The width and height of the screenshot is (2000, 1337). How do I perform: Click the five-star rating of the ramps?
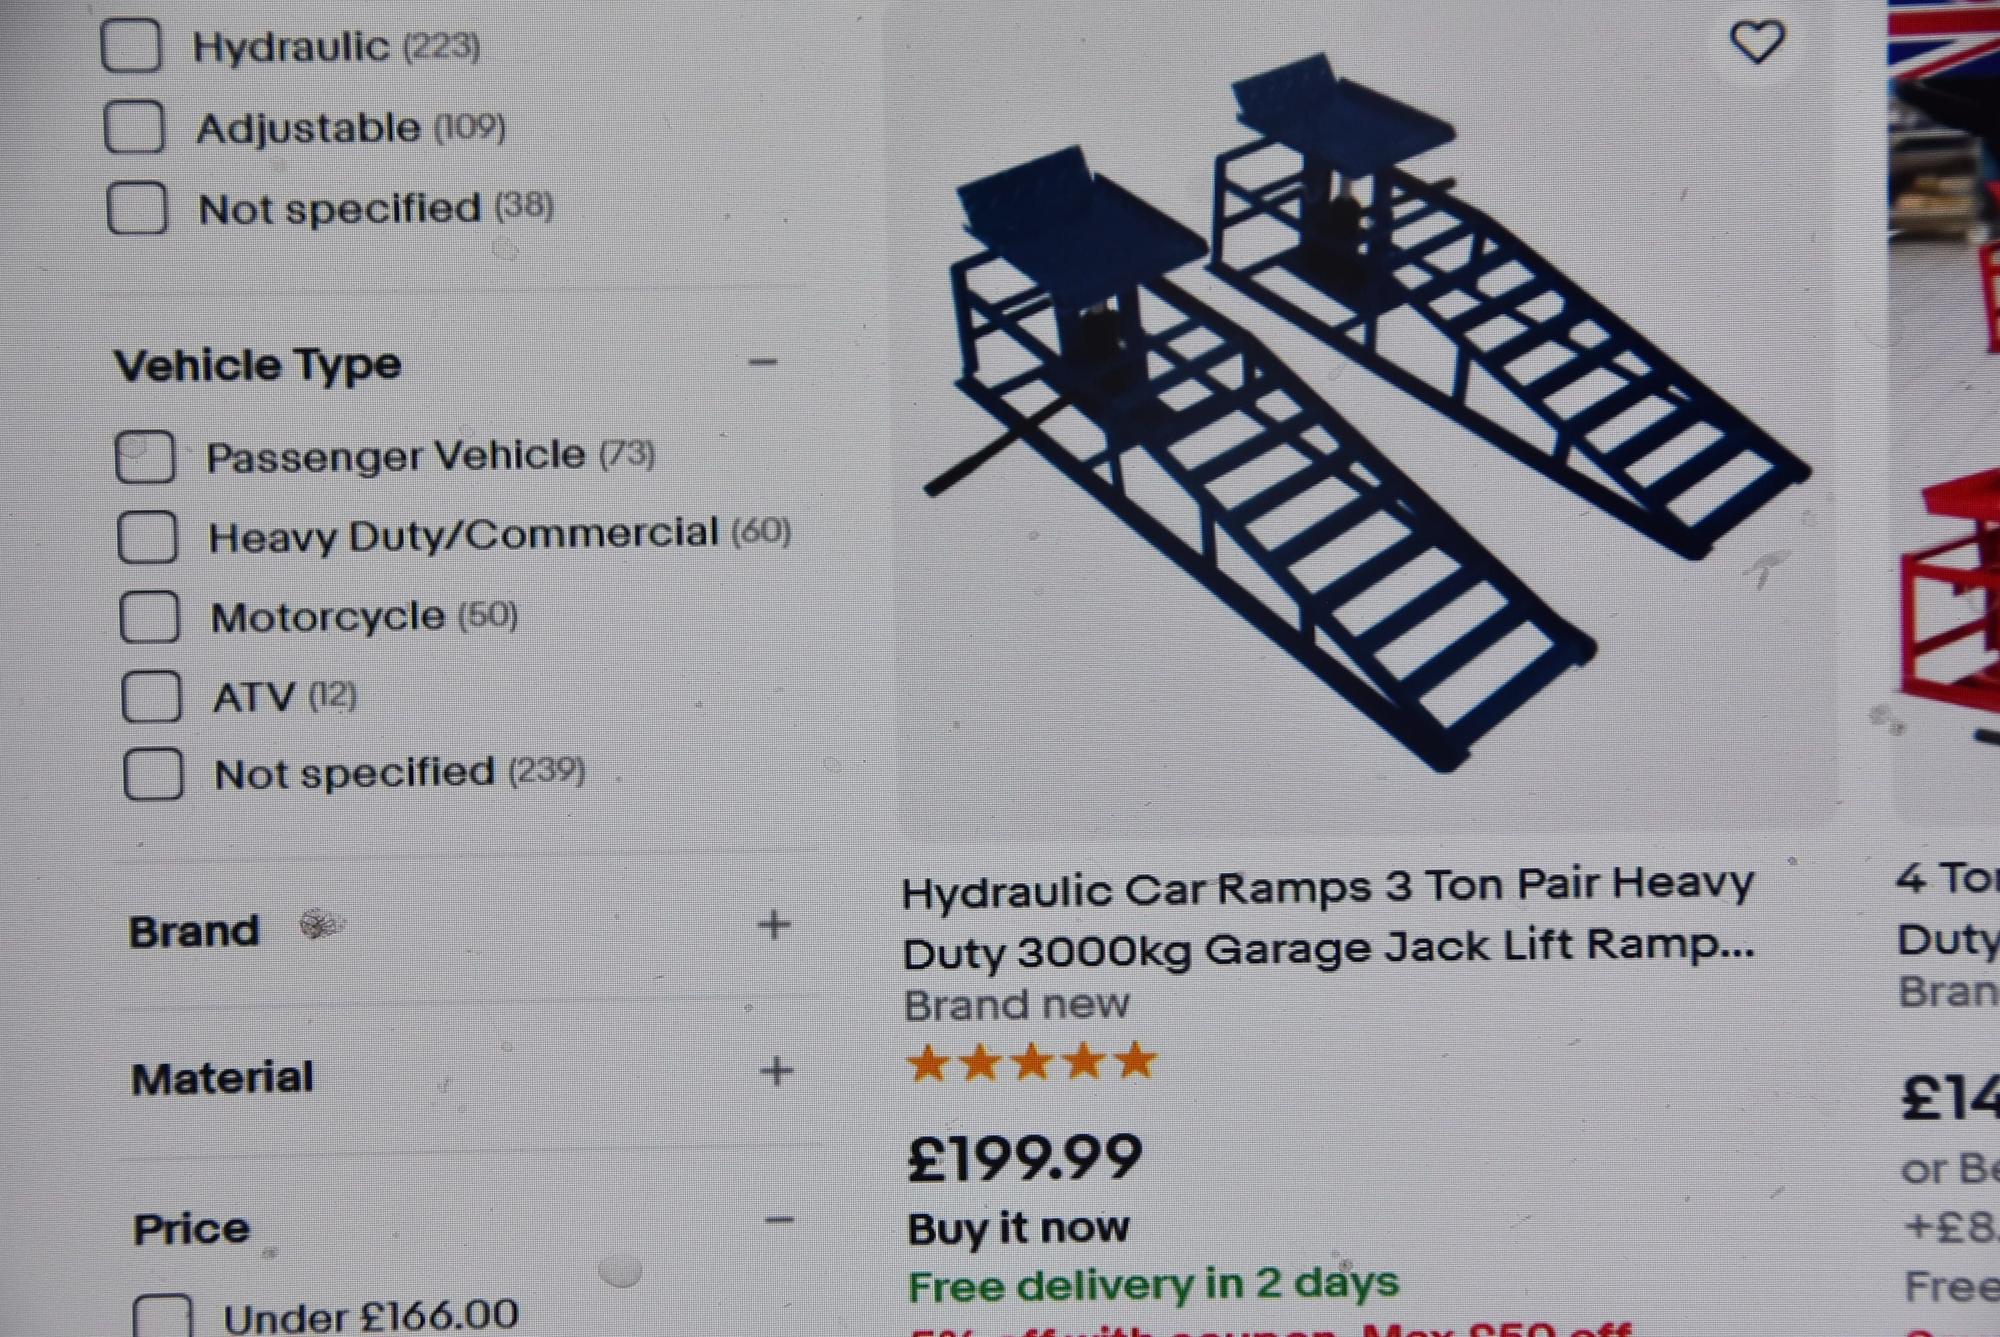1031,1062
